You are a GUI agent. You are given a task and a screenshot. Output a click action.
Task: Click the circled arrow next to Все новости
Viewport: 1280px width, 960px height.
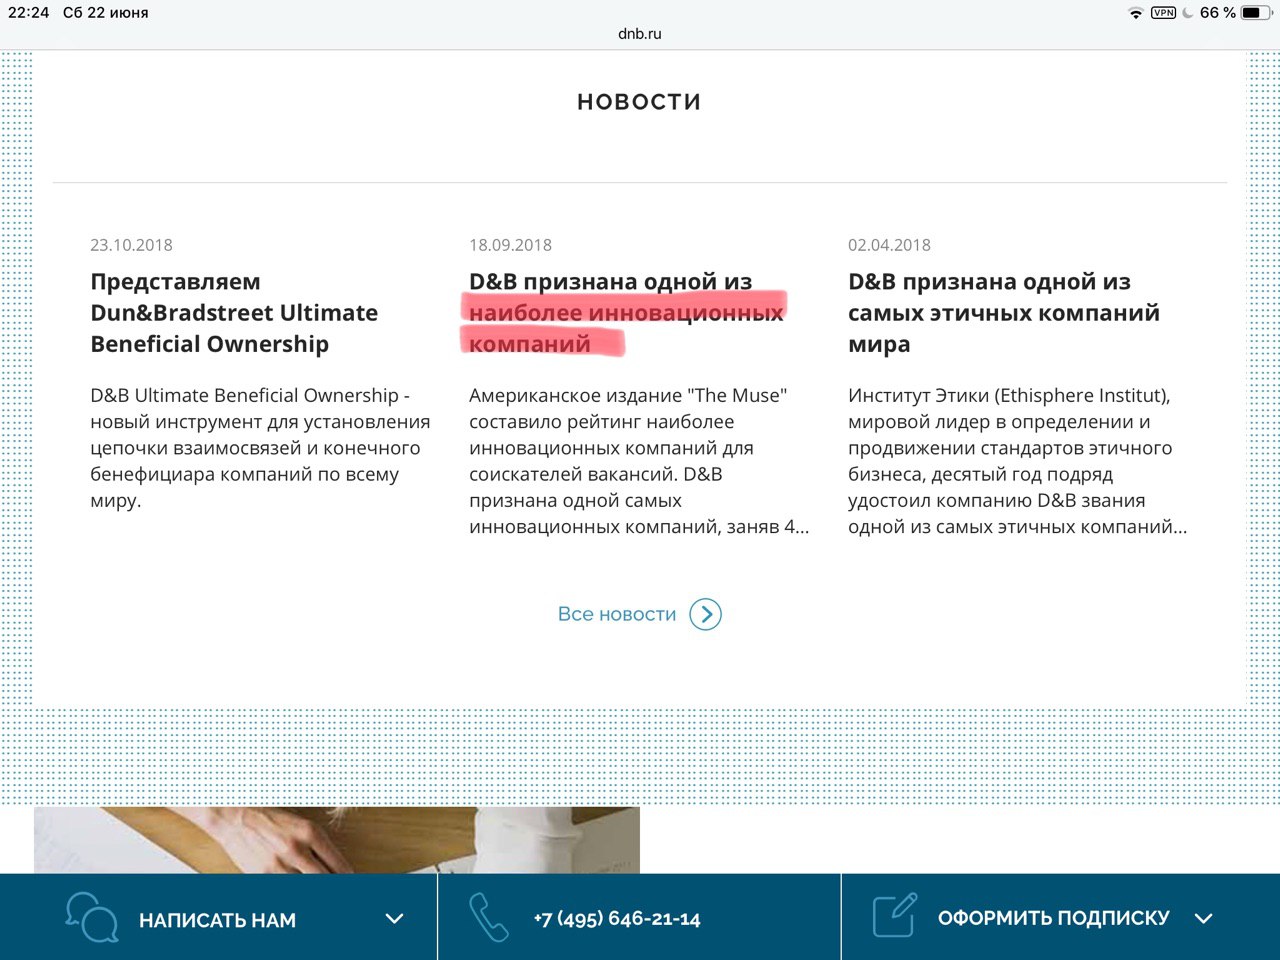point(706,614)
